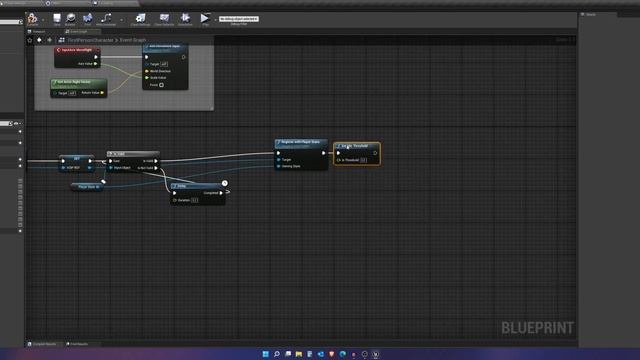Open Class Defaults from the toolbar

pyautogui.click(x=164, y=19)
